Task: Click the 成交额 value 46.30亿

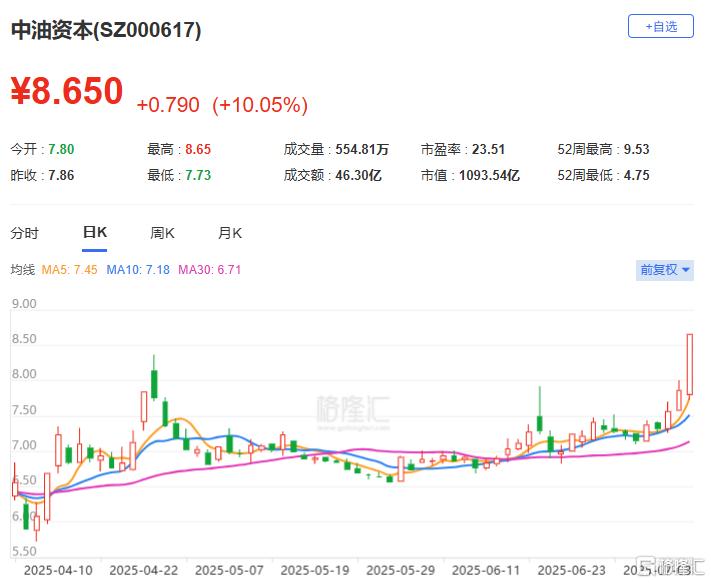Action: [358, 175]
